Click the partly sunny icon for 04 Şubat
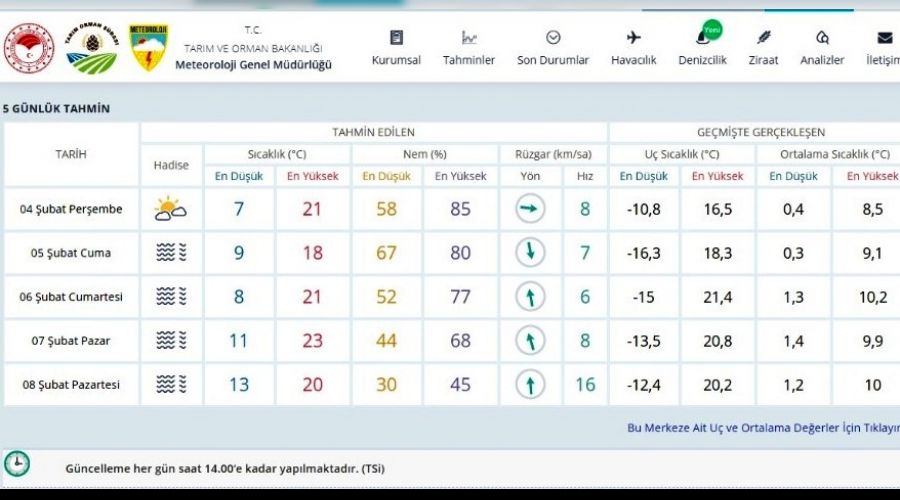The width and height of the screenshot is (900, 500). 171,209
